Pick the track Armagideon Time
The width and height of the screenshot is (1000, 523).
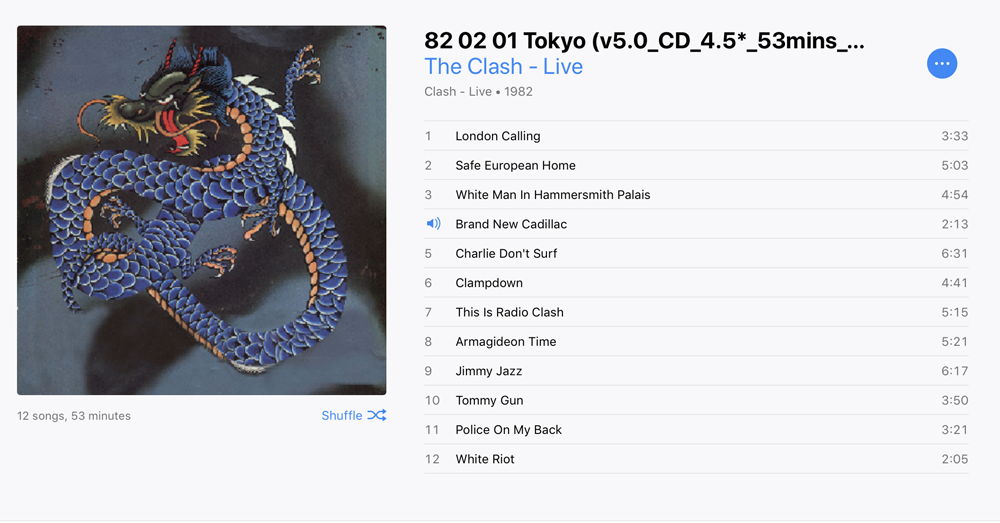(x=696, y=341)
